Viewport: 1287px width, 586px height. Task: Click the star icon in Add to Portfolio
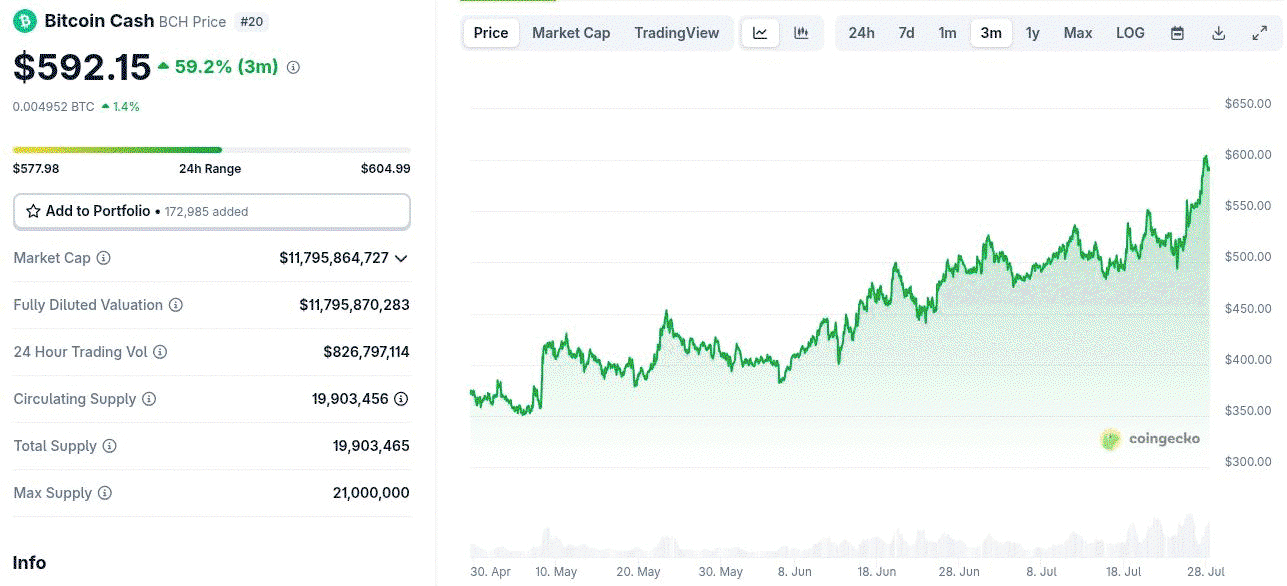point(33,211)
